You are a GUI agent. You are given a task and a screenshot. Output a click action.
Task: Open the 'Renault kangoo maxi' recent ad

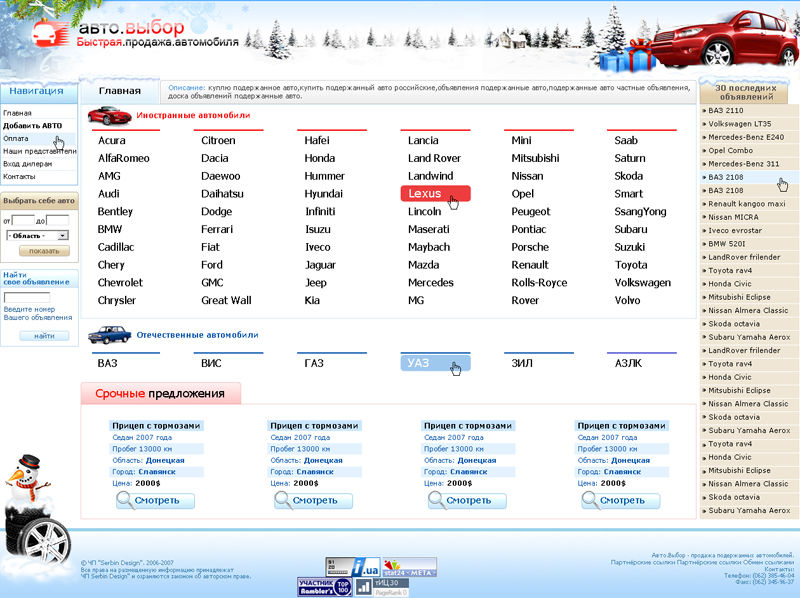pyautogui.click(x=746, y=204)
